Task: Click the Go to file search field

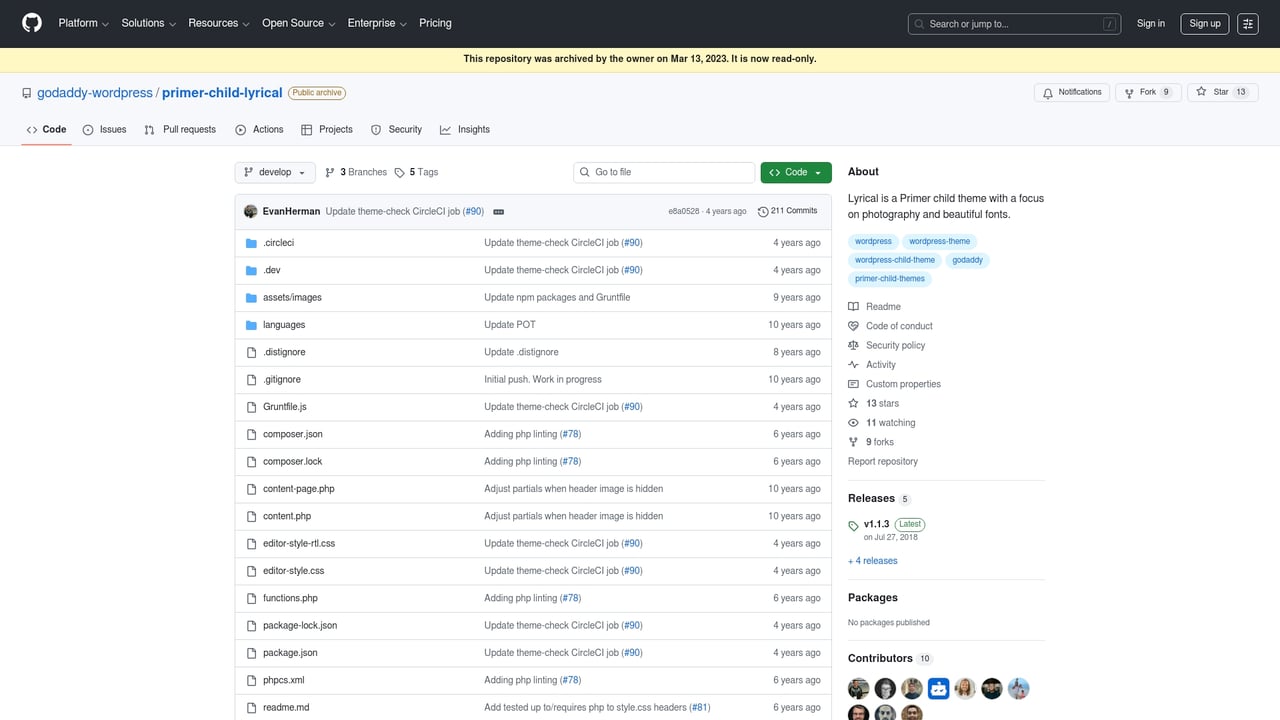Action: [x=663, y=171]
